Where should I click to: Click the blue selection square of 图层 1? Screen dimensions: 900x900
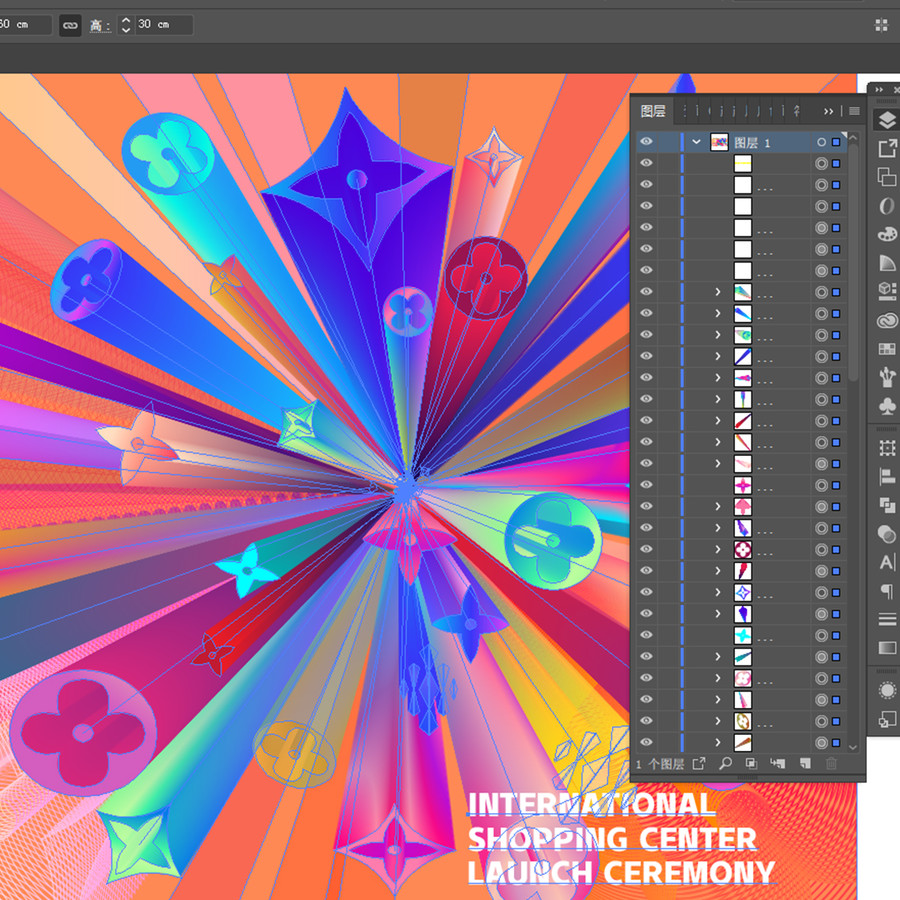[x=836, y=142]
